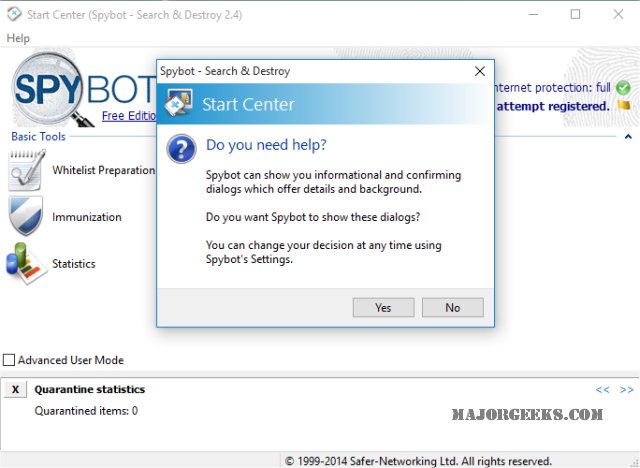Click the Basic Tools section heading
Screen dimensions: 640x468
click(x=38, y=136)
